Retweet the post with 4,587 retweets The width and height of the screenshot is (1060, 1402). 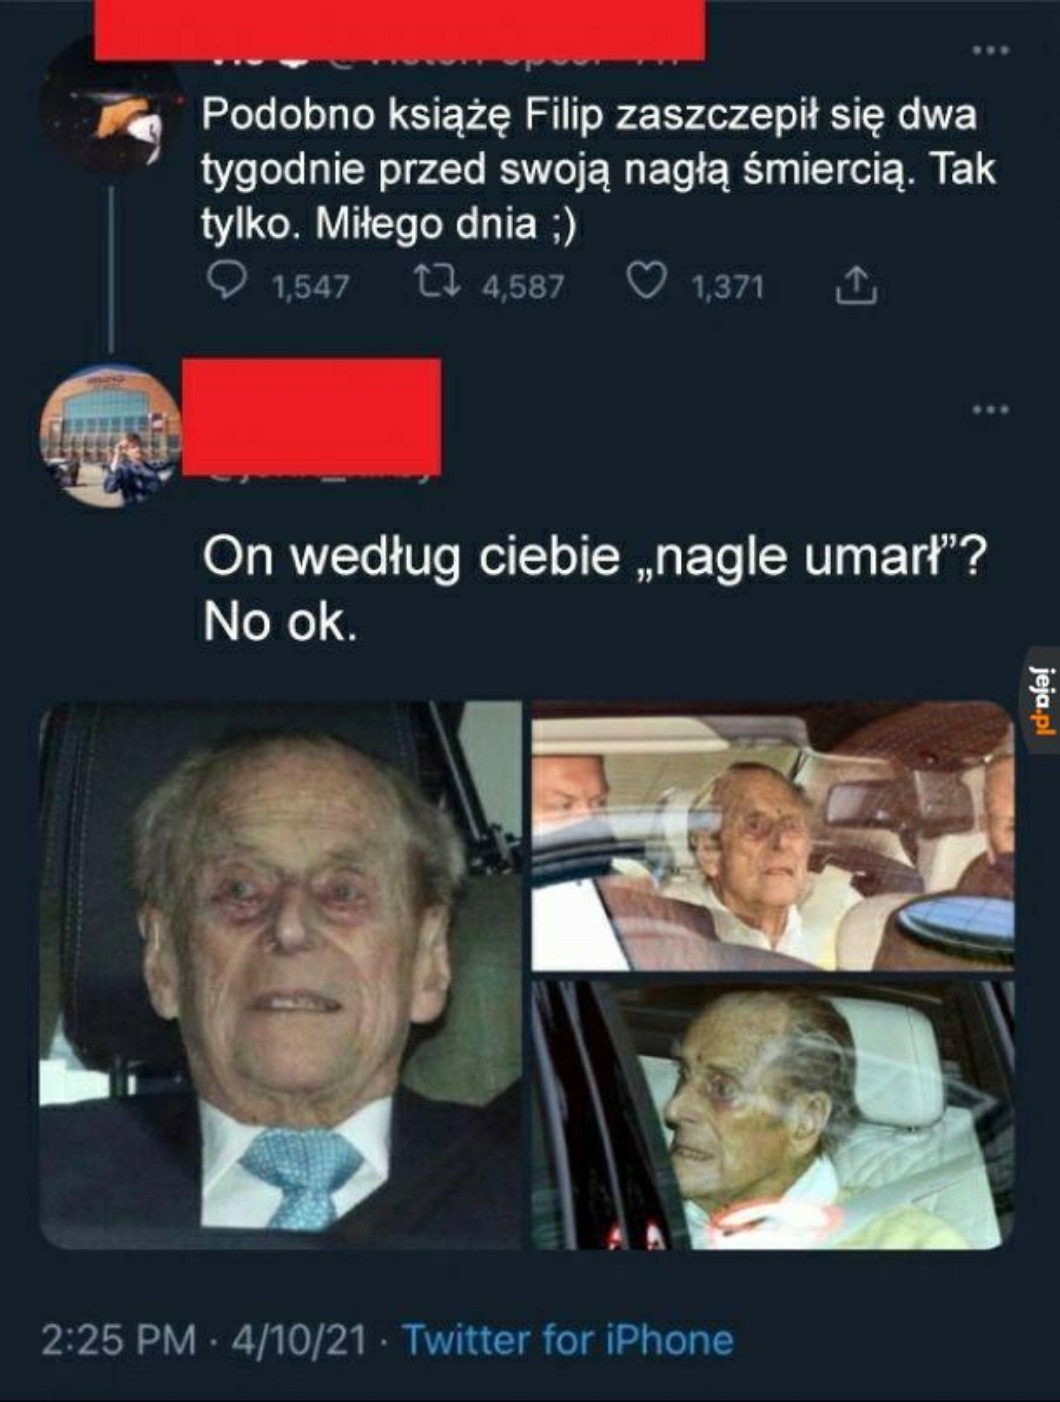[x=437, y=283]
